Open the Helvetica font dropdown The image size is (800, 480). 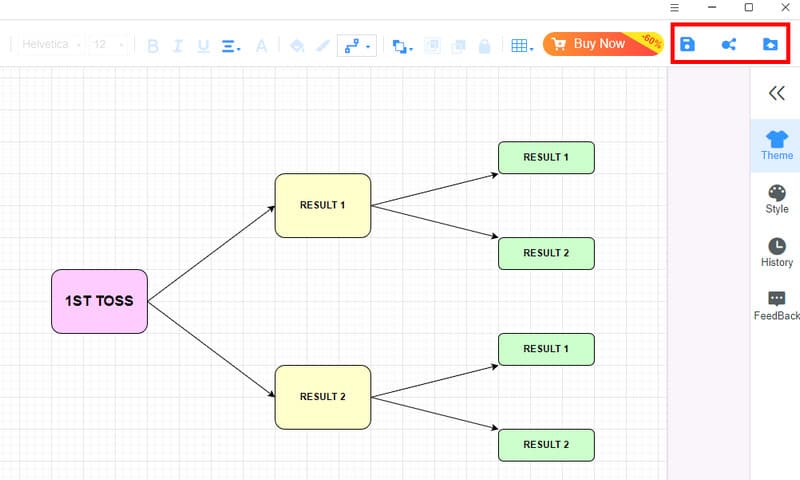pos(51,44)
